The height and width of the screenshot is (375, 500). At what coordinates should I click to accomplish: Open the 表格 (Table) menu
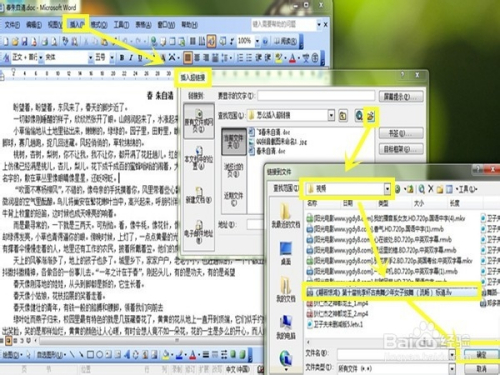143,25
